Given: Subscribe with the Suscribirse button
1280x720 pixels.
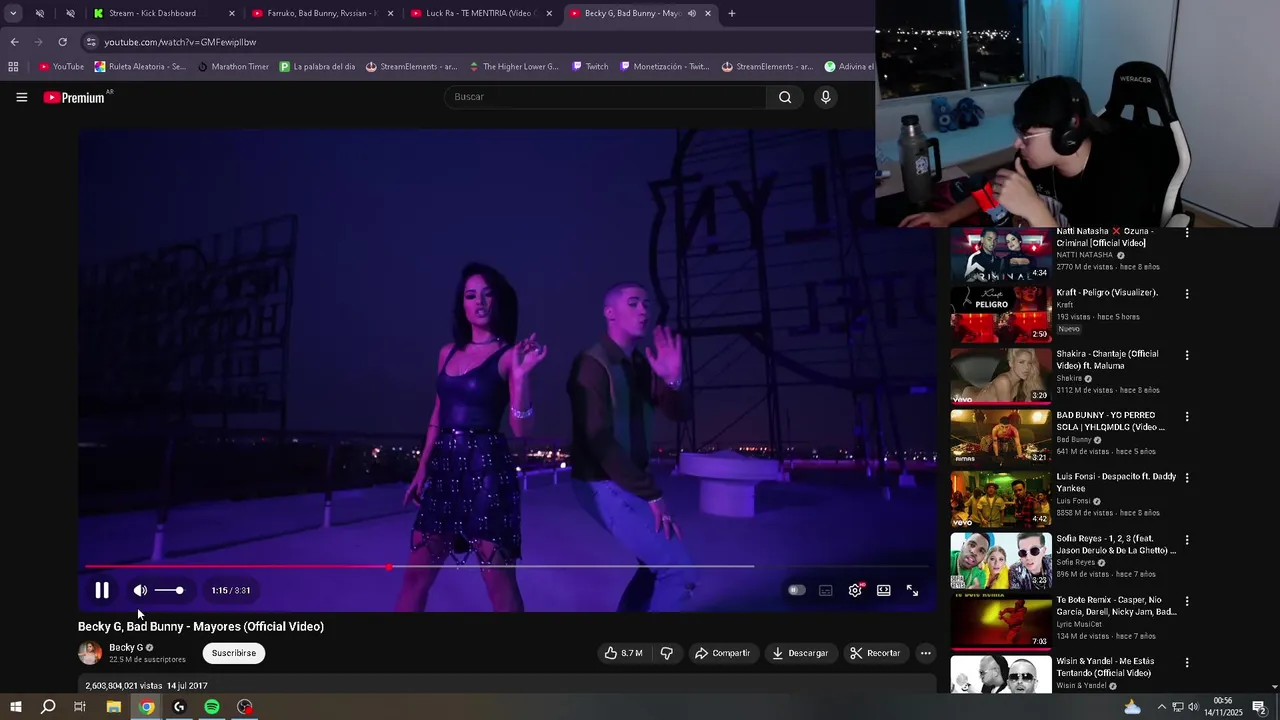Looking at the screenshot, I should coord(234,653).
